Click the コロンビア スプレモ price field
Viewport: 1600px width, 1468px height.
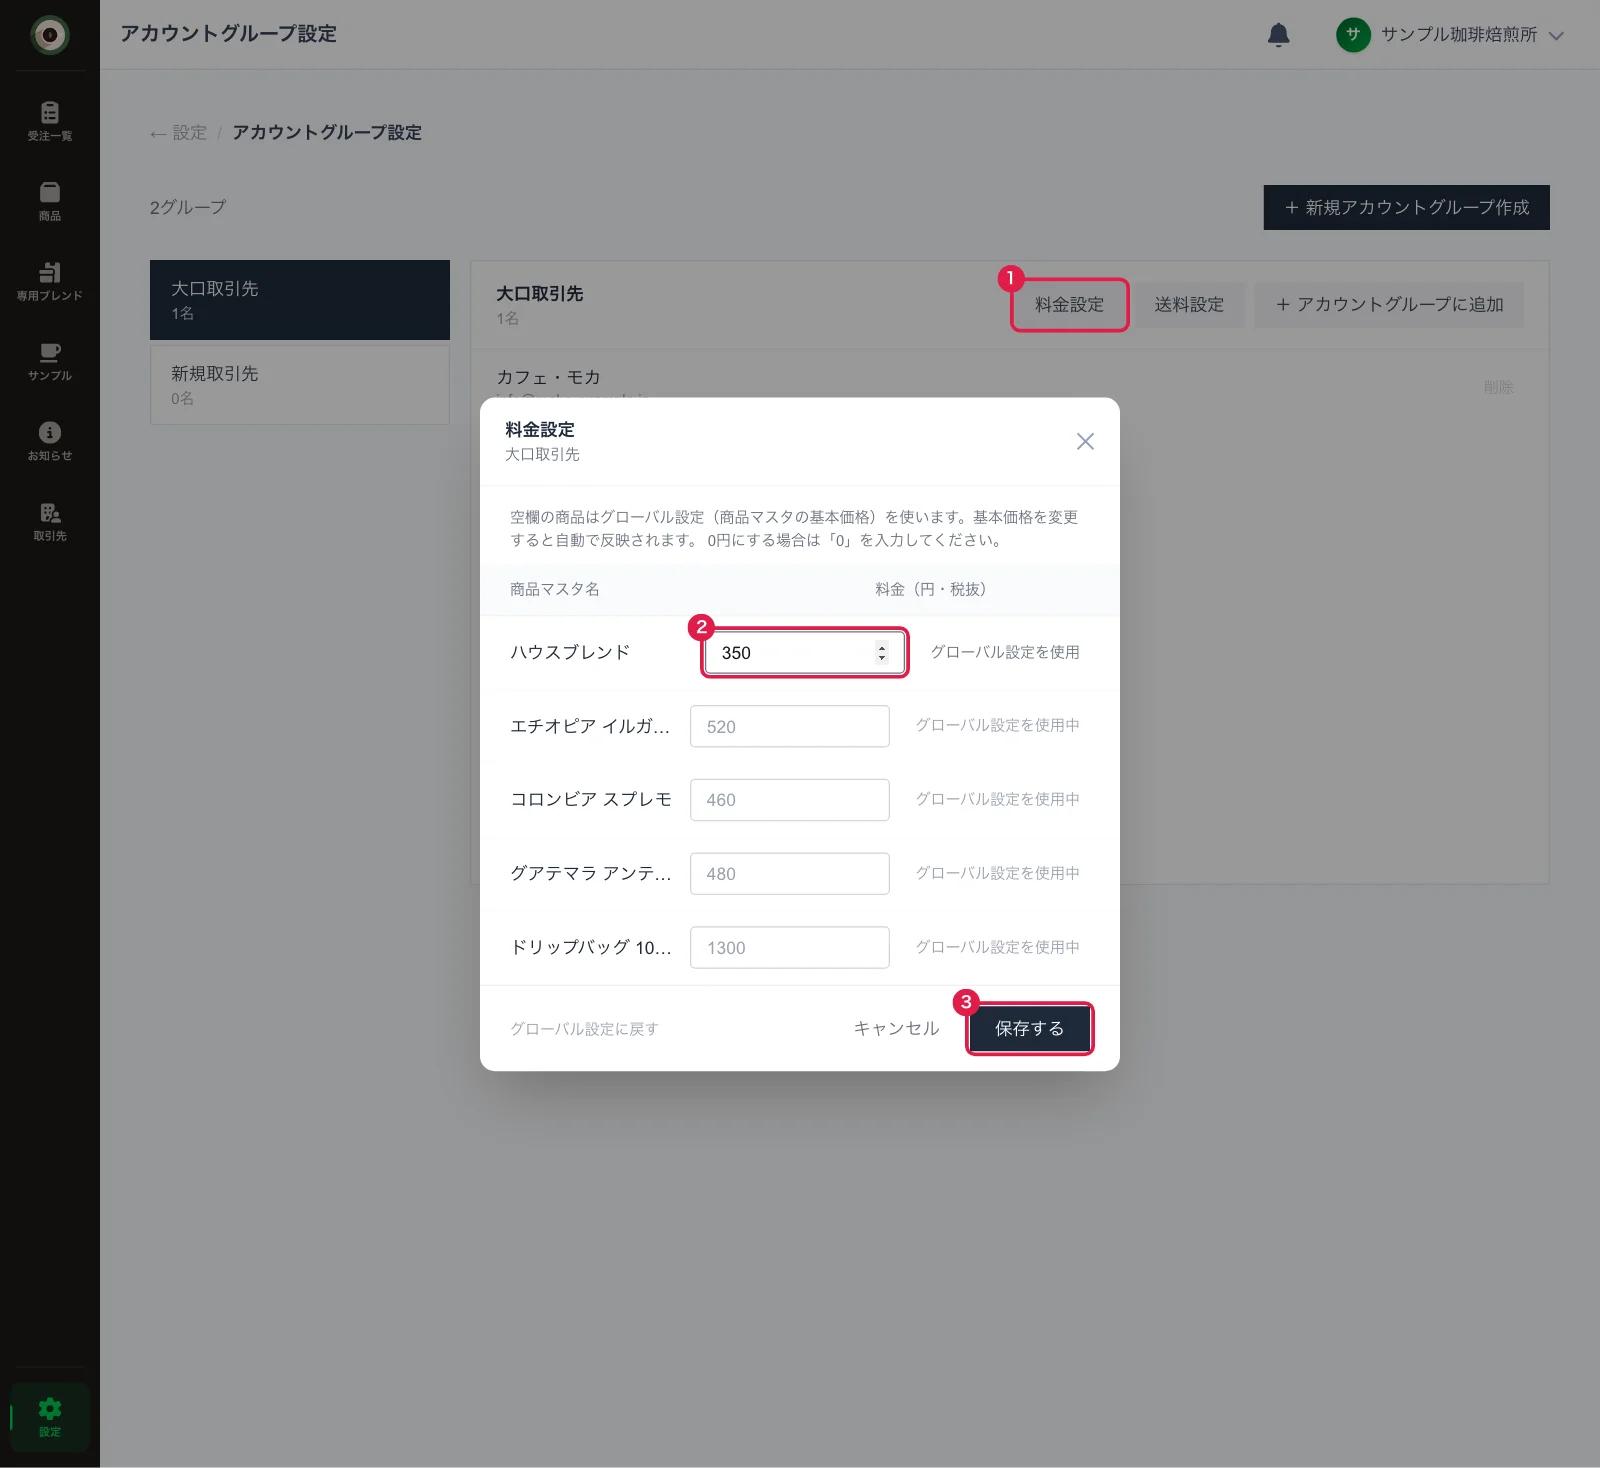coord(790,800)
